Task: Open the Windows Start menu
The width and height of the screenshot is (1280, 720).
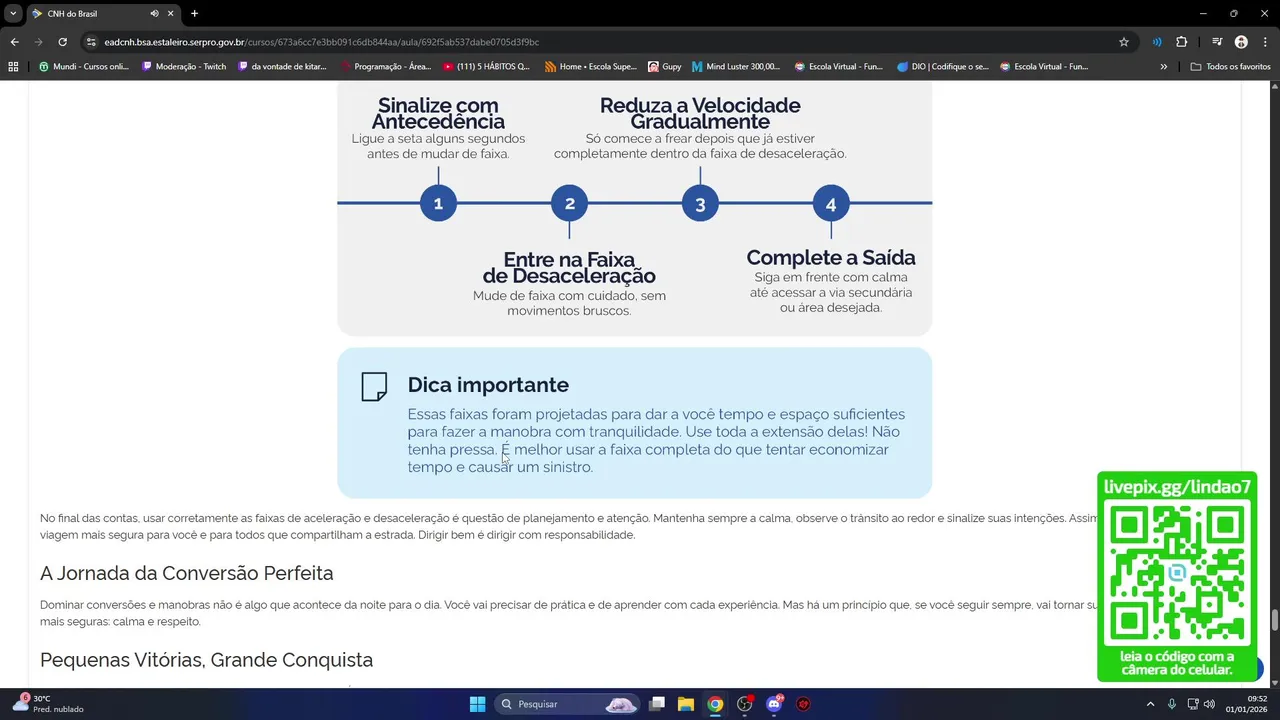Action: pyautogui.click(x=477, y=704)
